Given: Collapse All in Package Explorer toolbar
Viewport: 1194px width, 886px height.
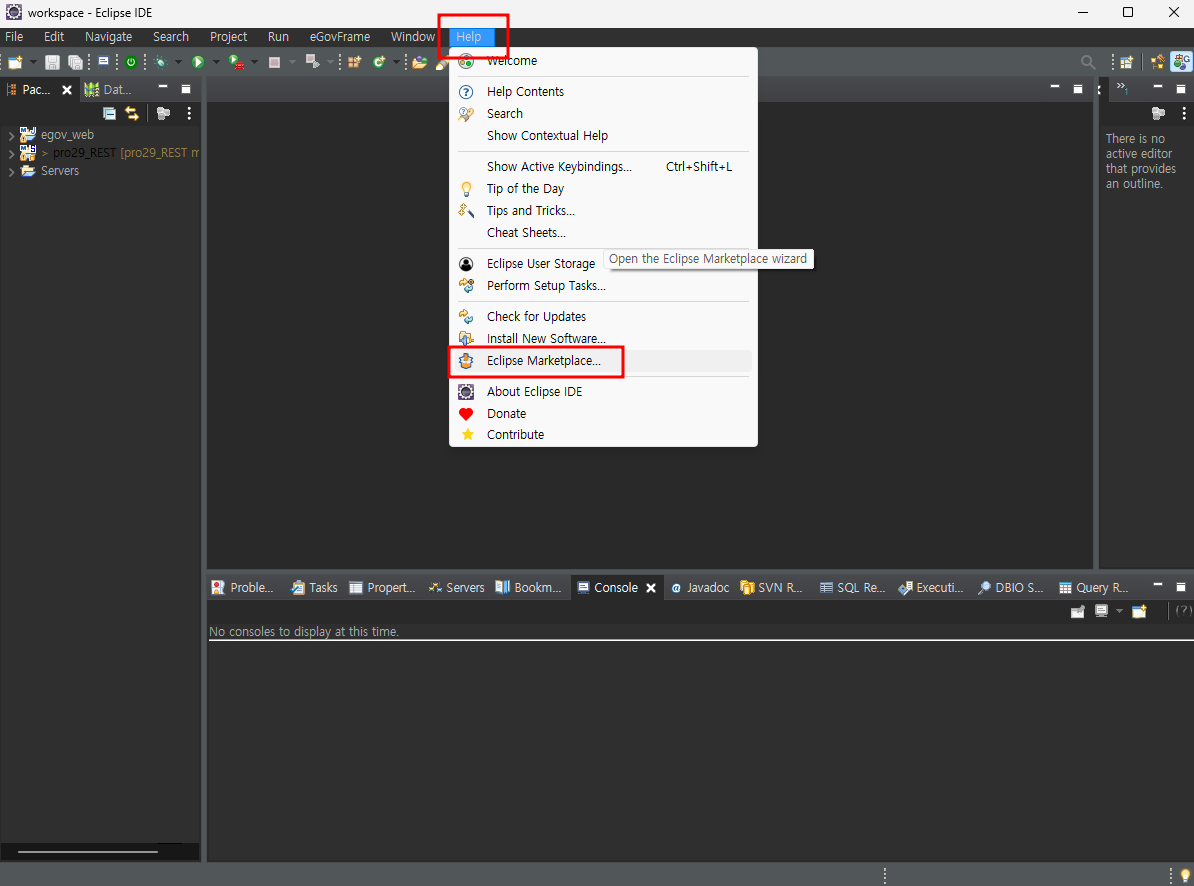Looking at the screenshot, I should point(110,113).
